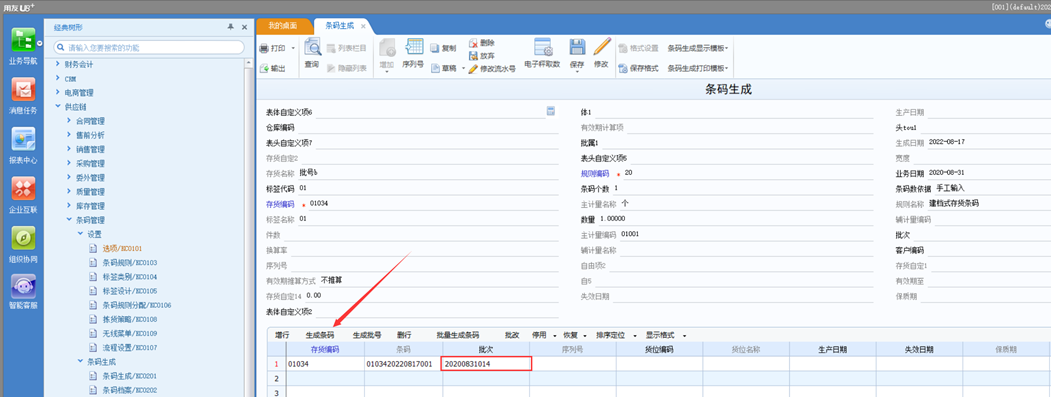Click the 修改流水号 toolbar button
Viewport: 1051px width, 397px height.
point(492,68)
